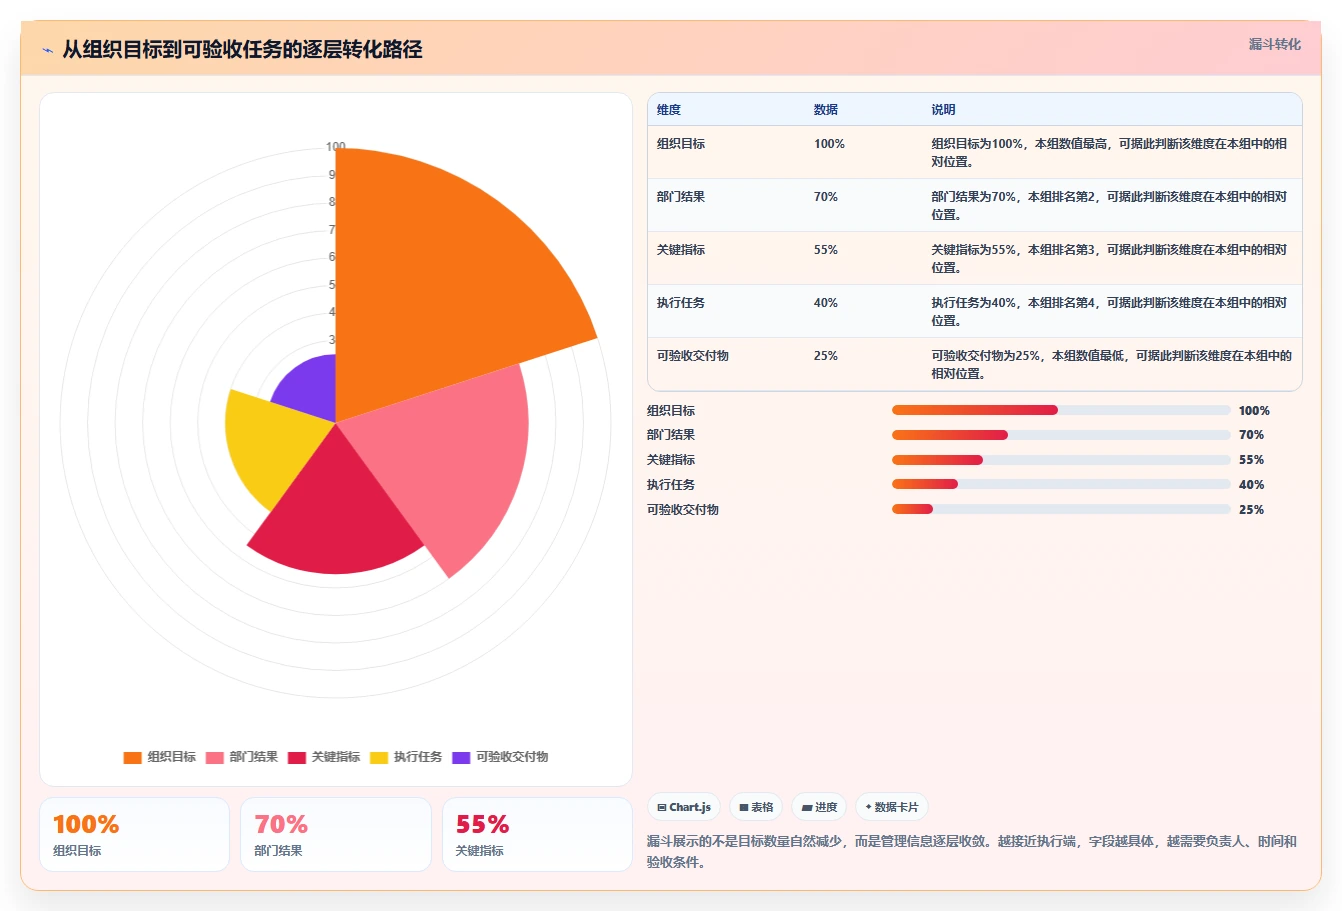The width and height of the screenshot is (1342, 911).
Task: Click the 漏斗展示 summary paragraph
Action: tap(972, 852)
